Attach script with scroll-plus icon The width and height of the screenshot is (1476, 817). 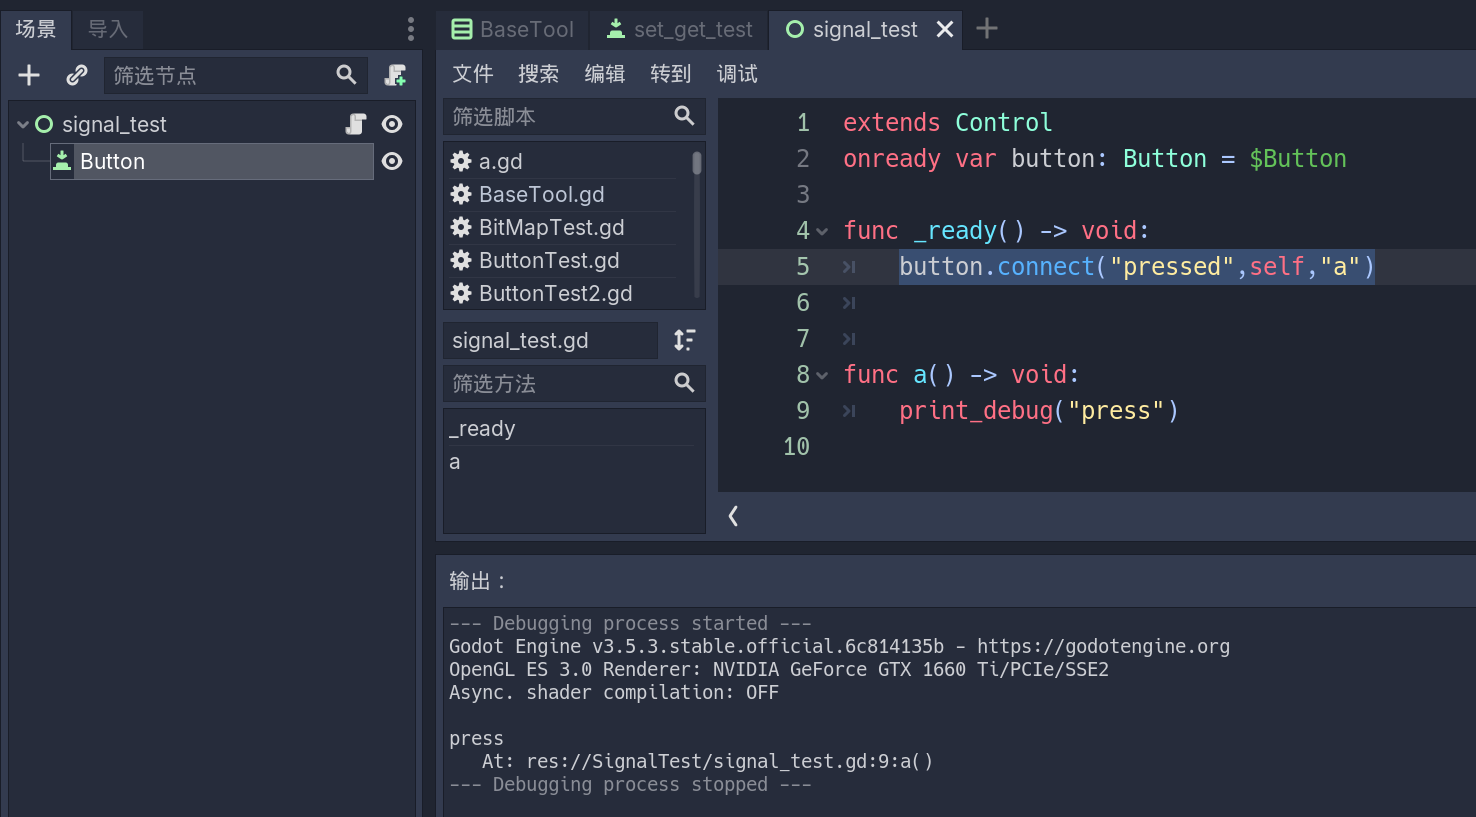pos(396,75)
